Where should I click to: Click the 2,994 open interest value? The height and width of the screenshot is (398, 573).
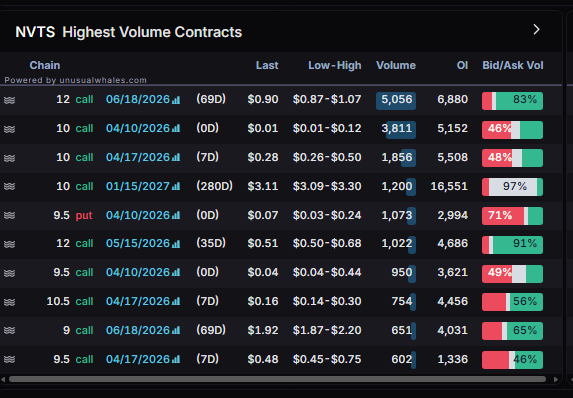pos(452,215)
